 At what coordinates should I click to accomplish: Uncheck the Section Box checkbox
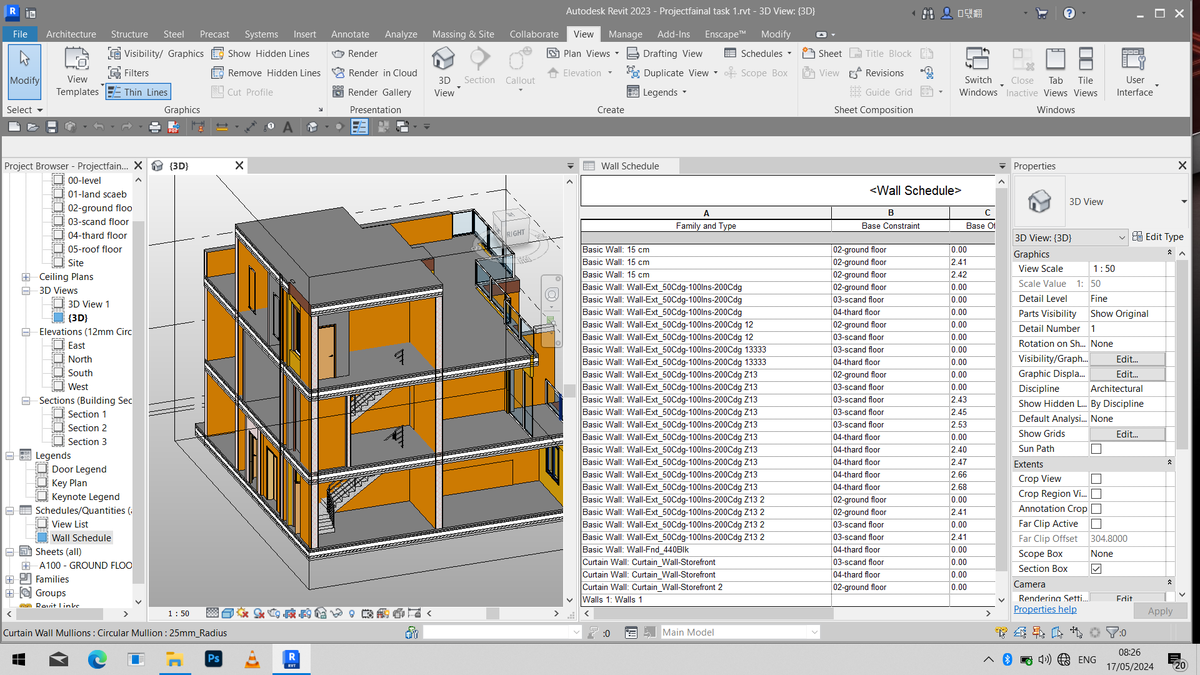pos(1095,569)
